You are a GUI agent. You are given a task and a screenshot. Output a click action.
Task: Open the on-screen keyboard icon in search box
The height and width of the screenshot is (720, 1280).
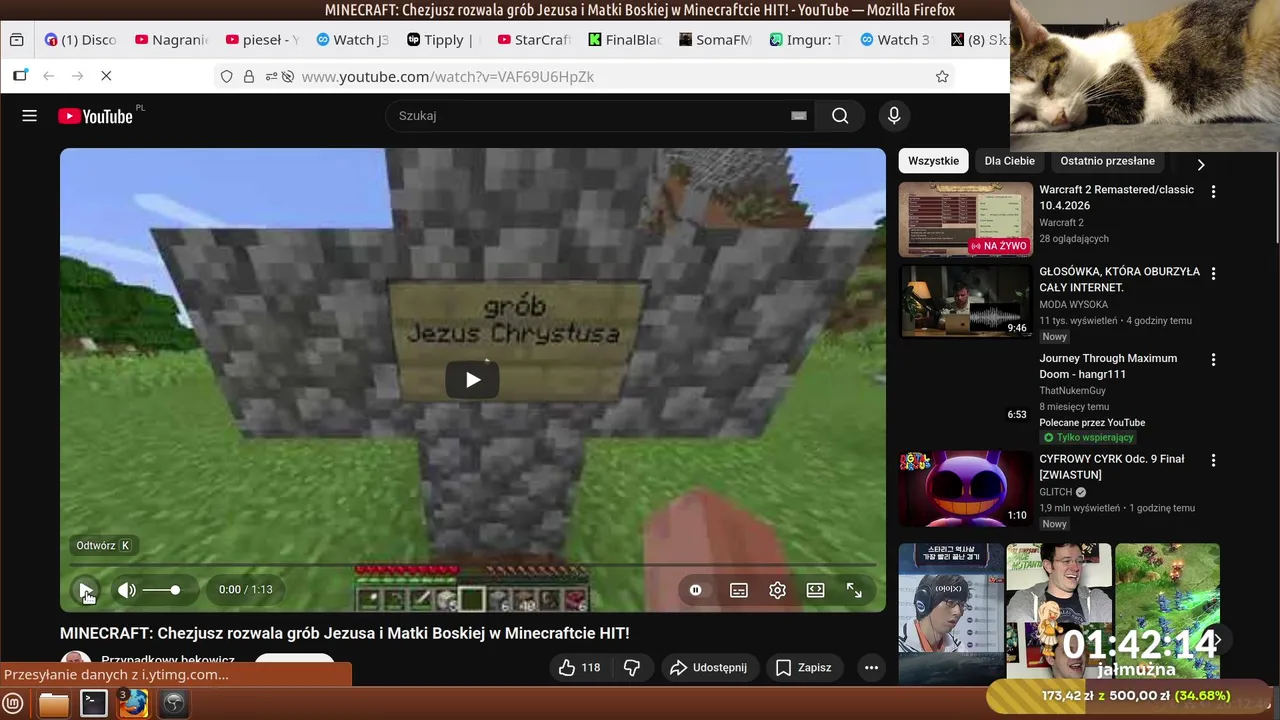pyautogui.click(x=798, y=116)
